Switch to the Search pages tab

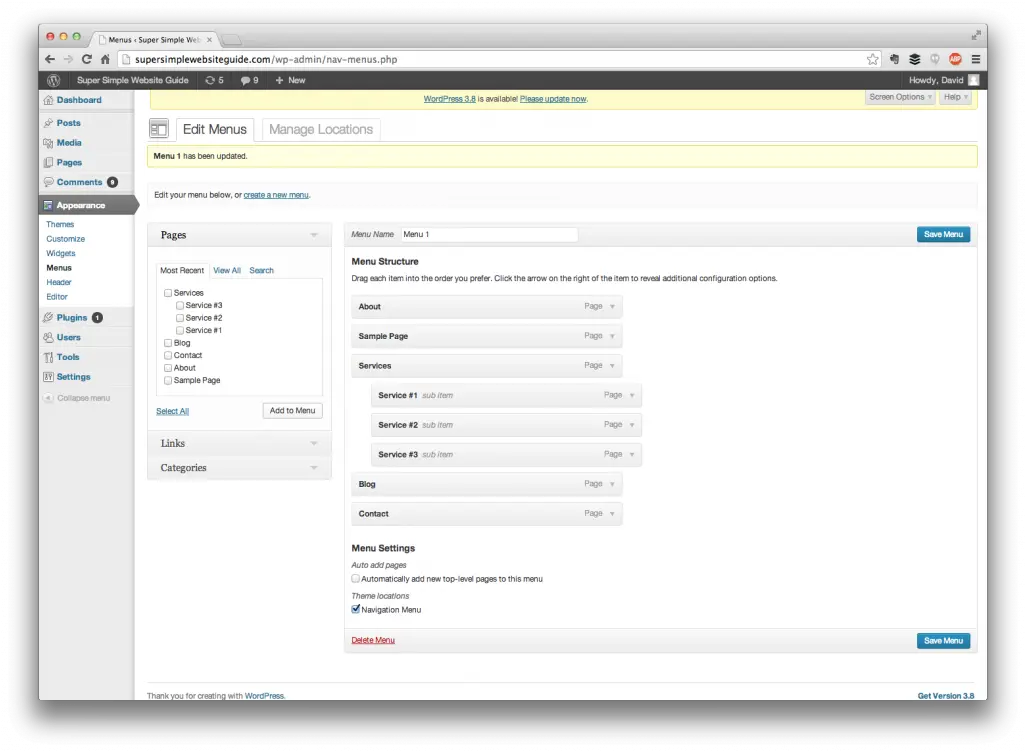[261, 271]
